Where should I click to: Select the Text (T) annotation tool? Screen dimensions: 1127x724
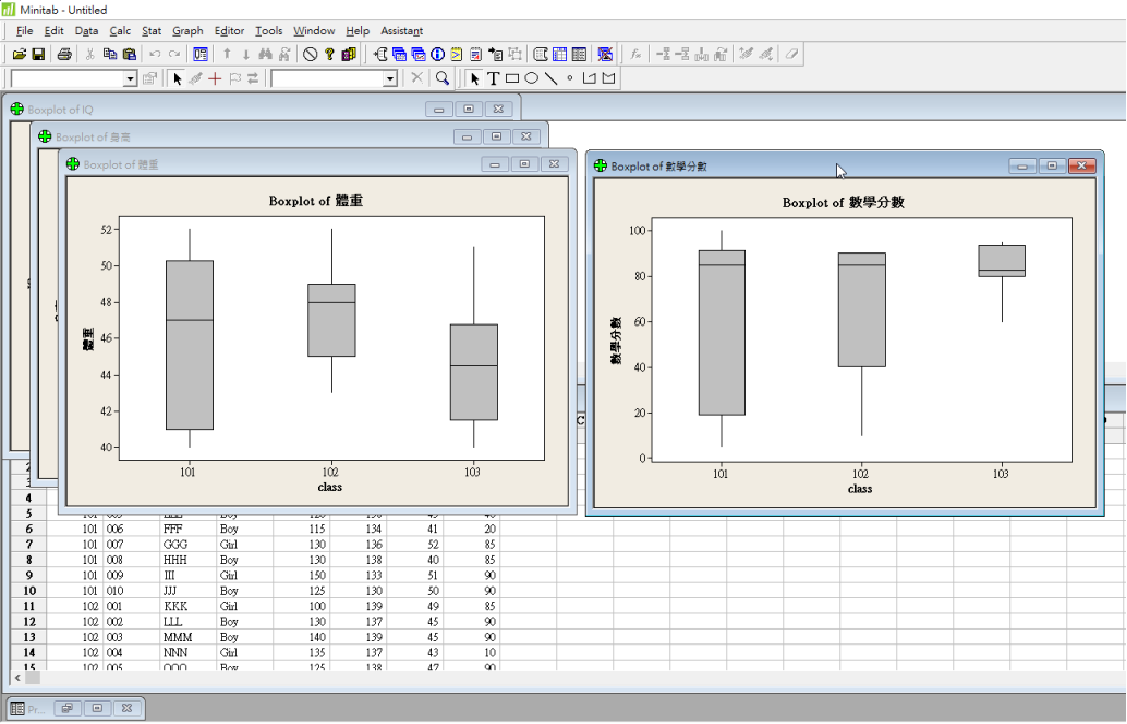click(x=493, y=78)
